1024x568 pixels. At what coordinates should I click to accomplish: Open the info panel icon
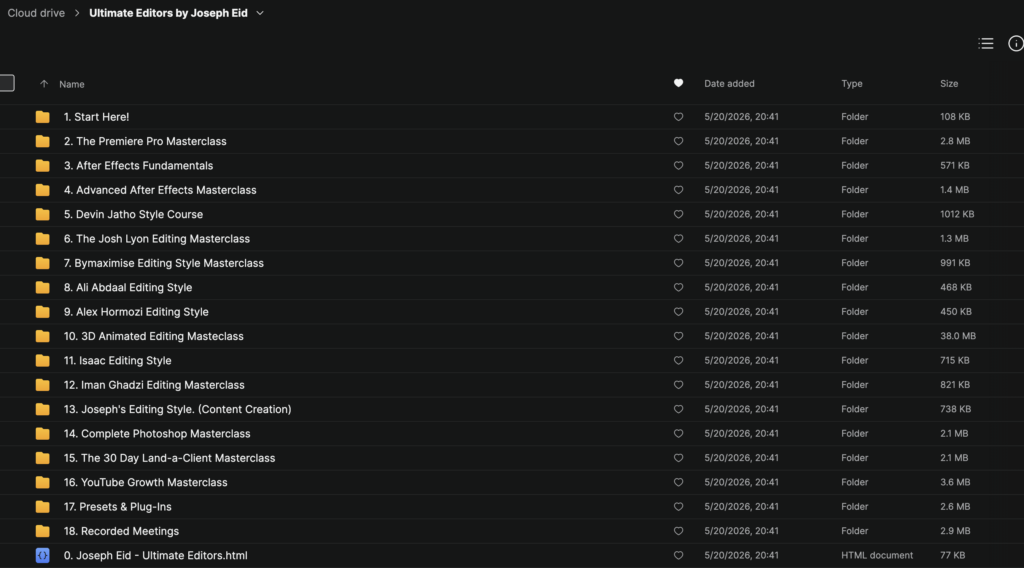[1016, 44]
